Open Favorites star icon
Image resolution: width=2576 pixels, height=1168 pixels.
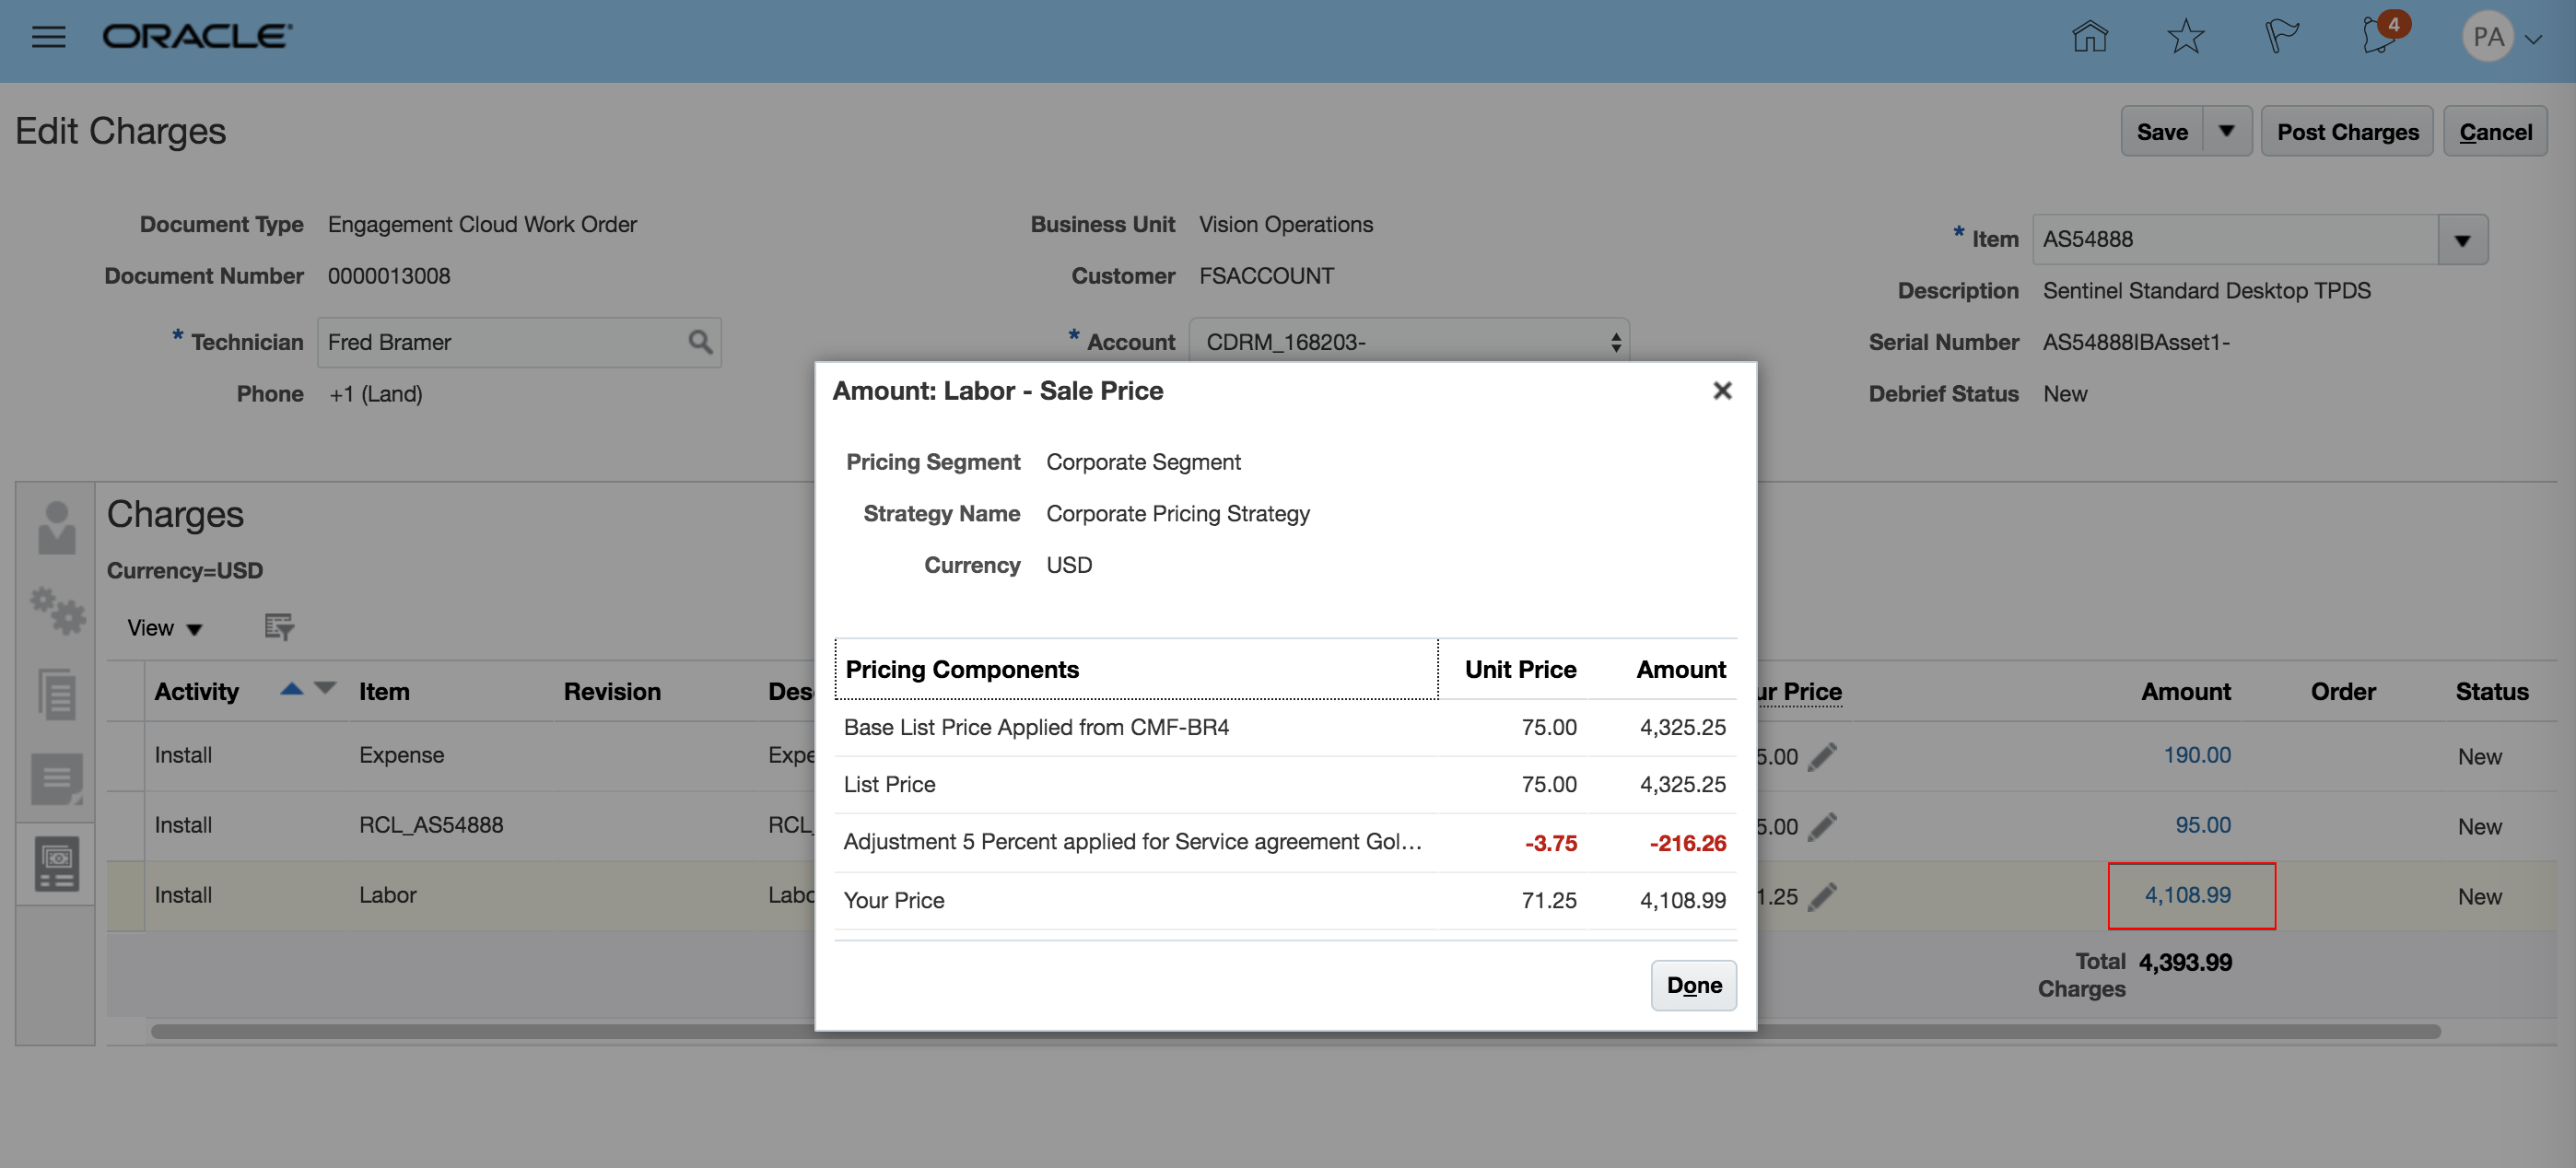coord(2185,37)
